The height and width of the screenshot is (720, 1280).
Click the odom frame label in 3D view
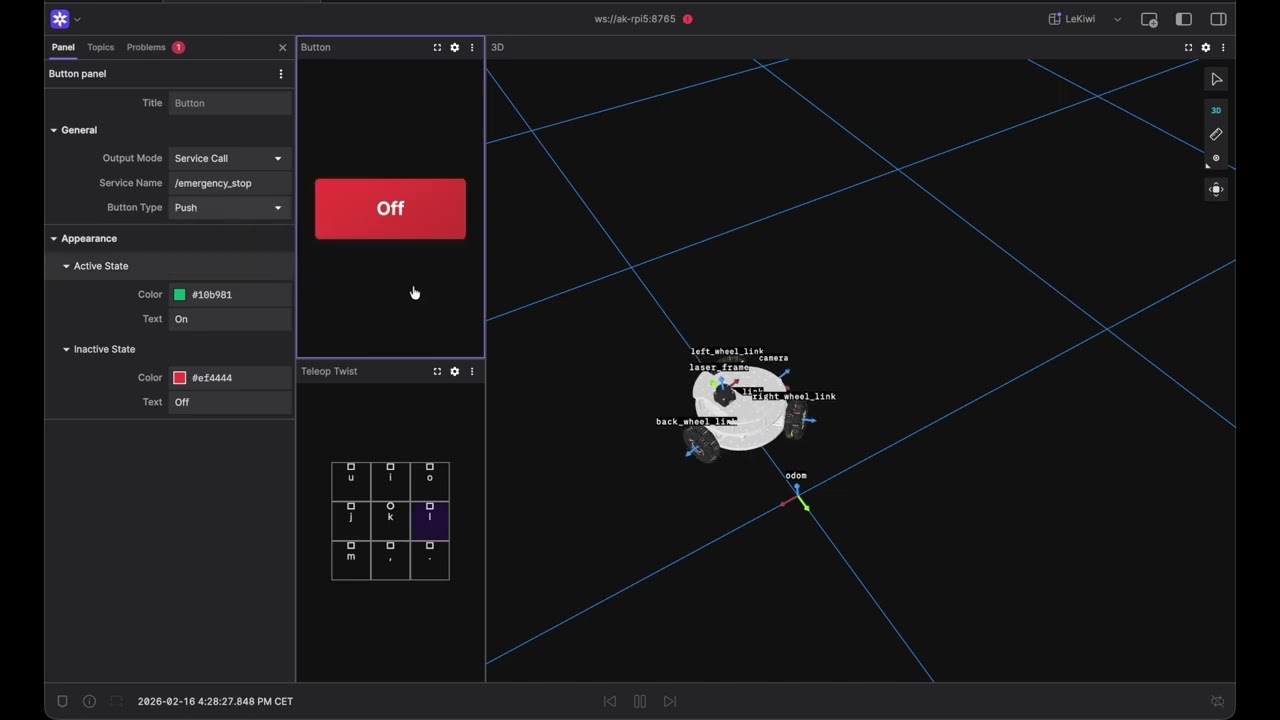pyautogui.click(x=796, y=476)
